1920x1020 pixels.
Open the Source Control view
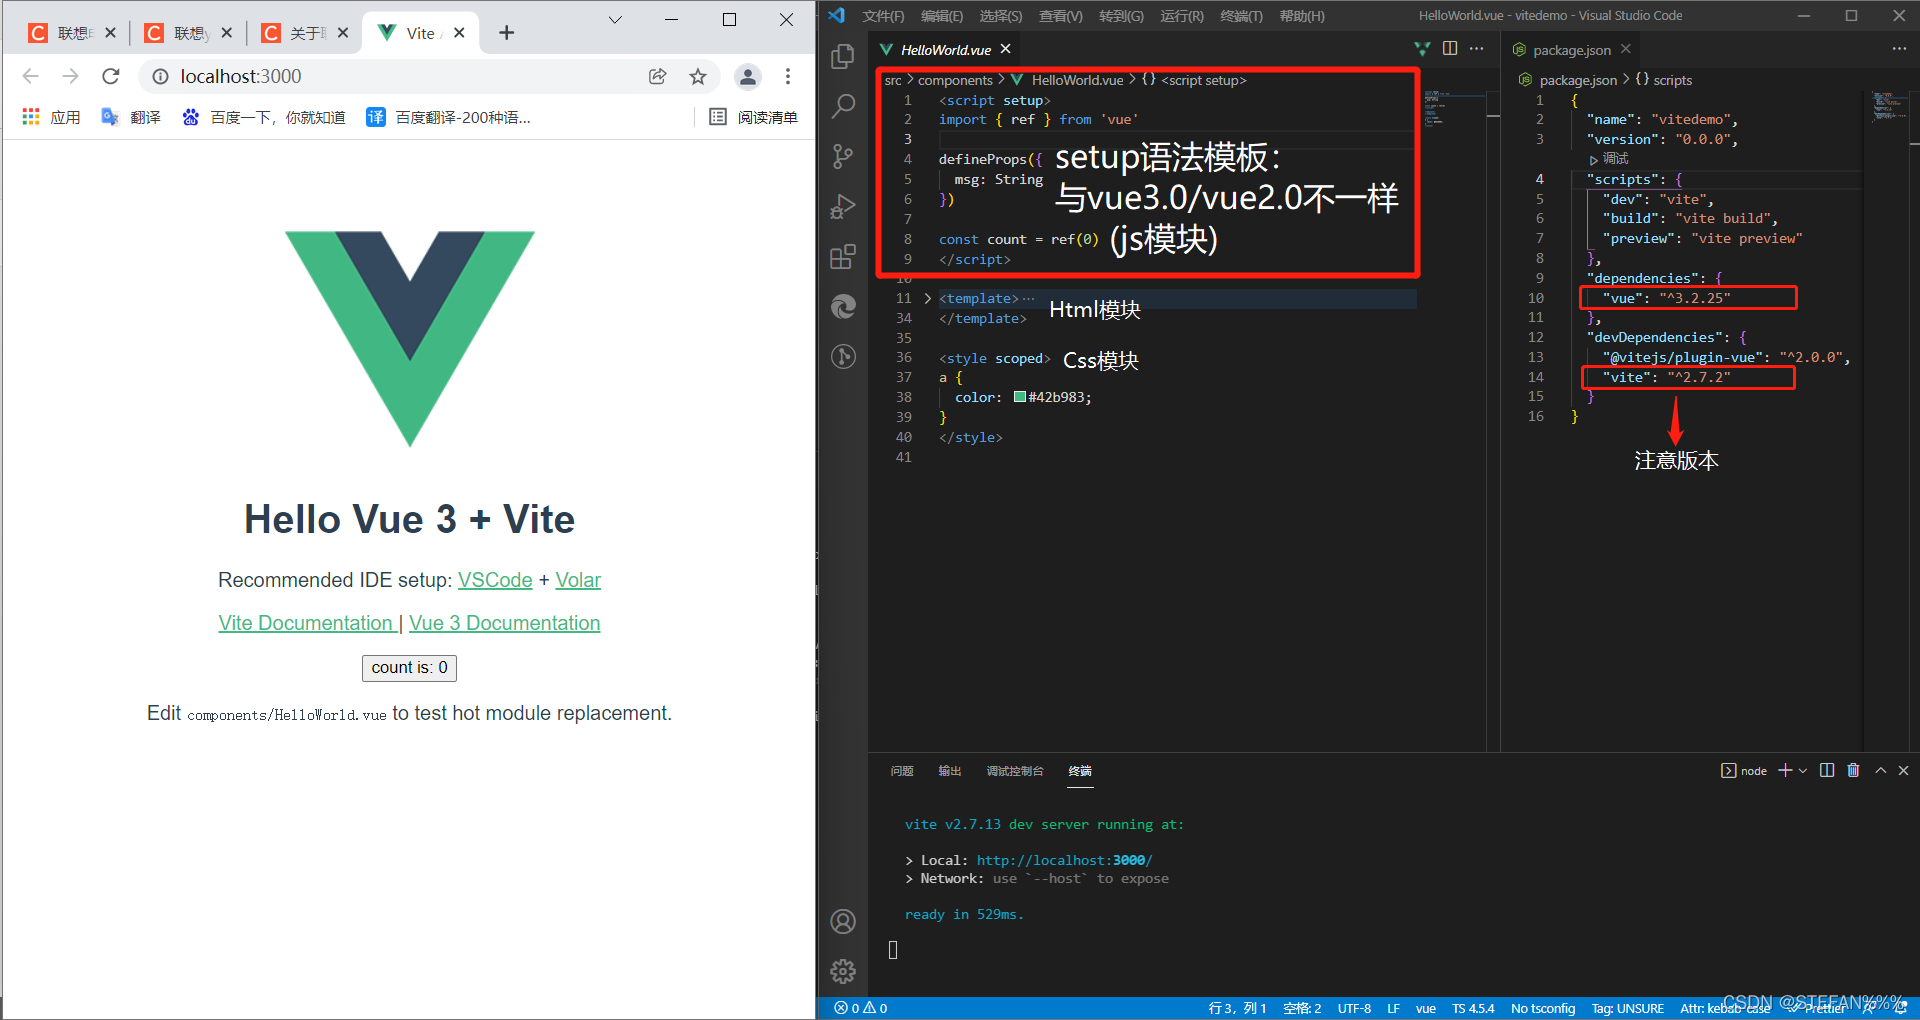(843, 156)
